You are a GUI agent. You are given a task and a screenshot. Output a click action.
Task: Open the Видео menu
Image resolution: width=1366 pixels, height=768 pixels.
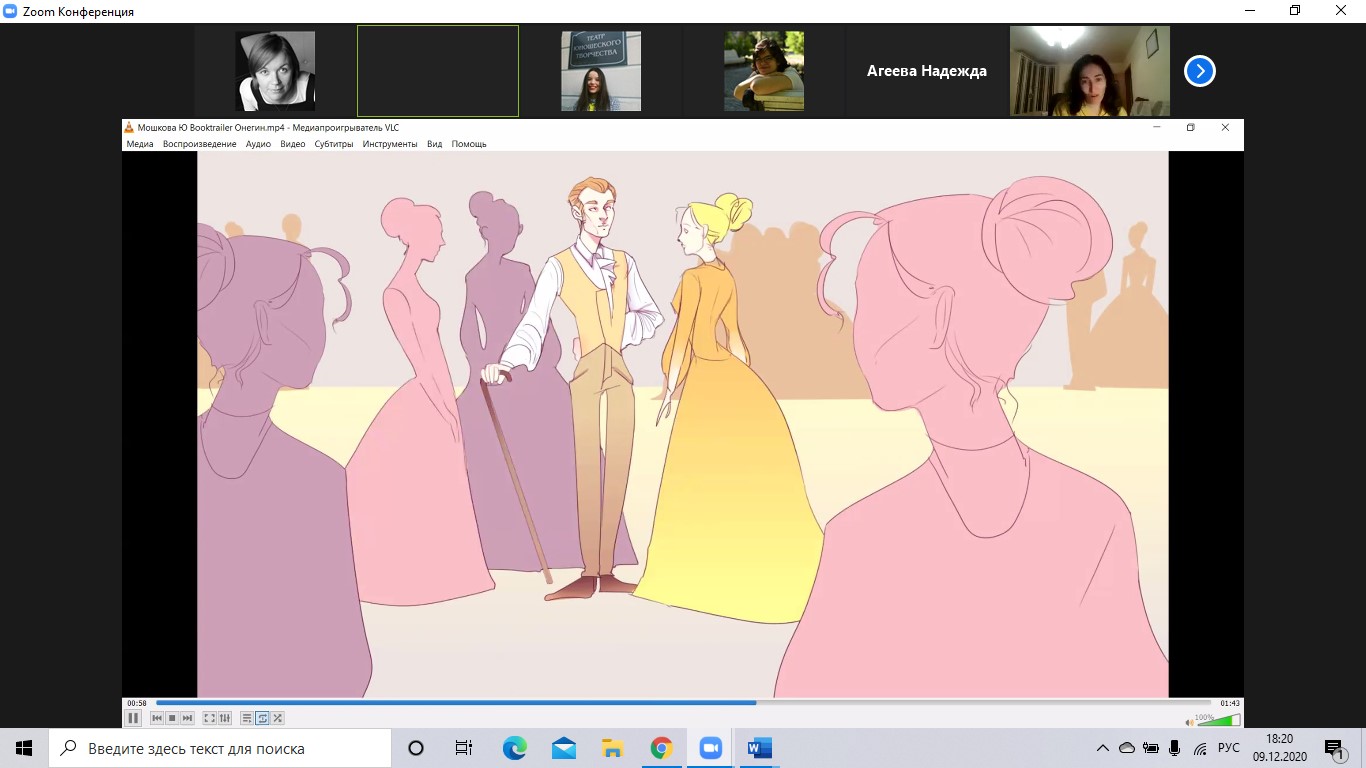click(293, 144)
